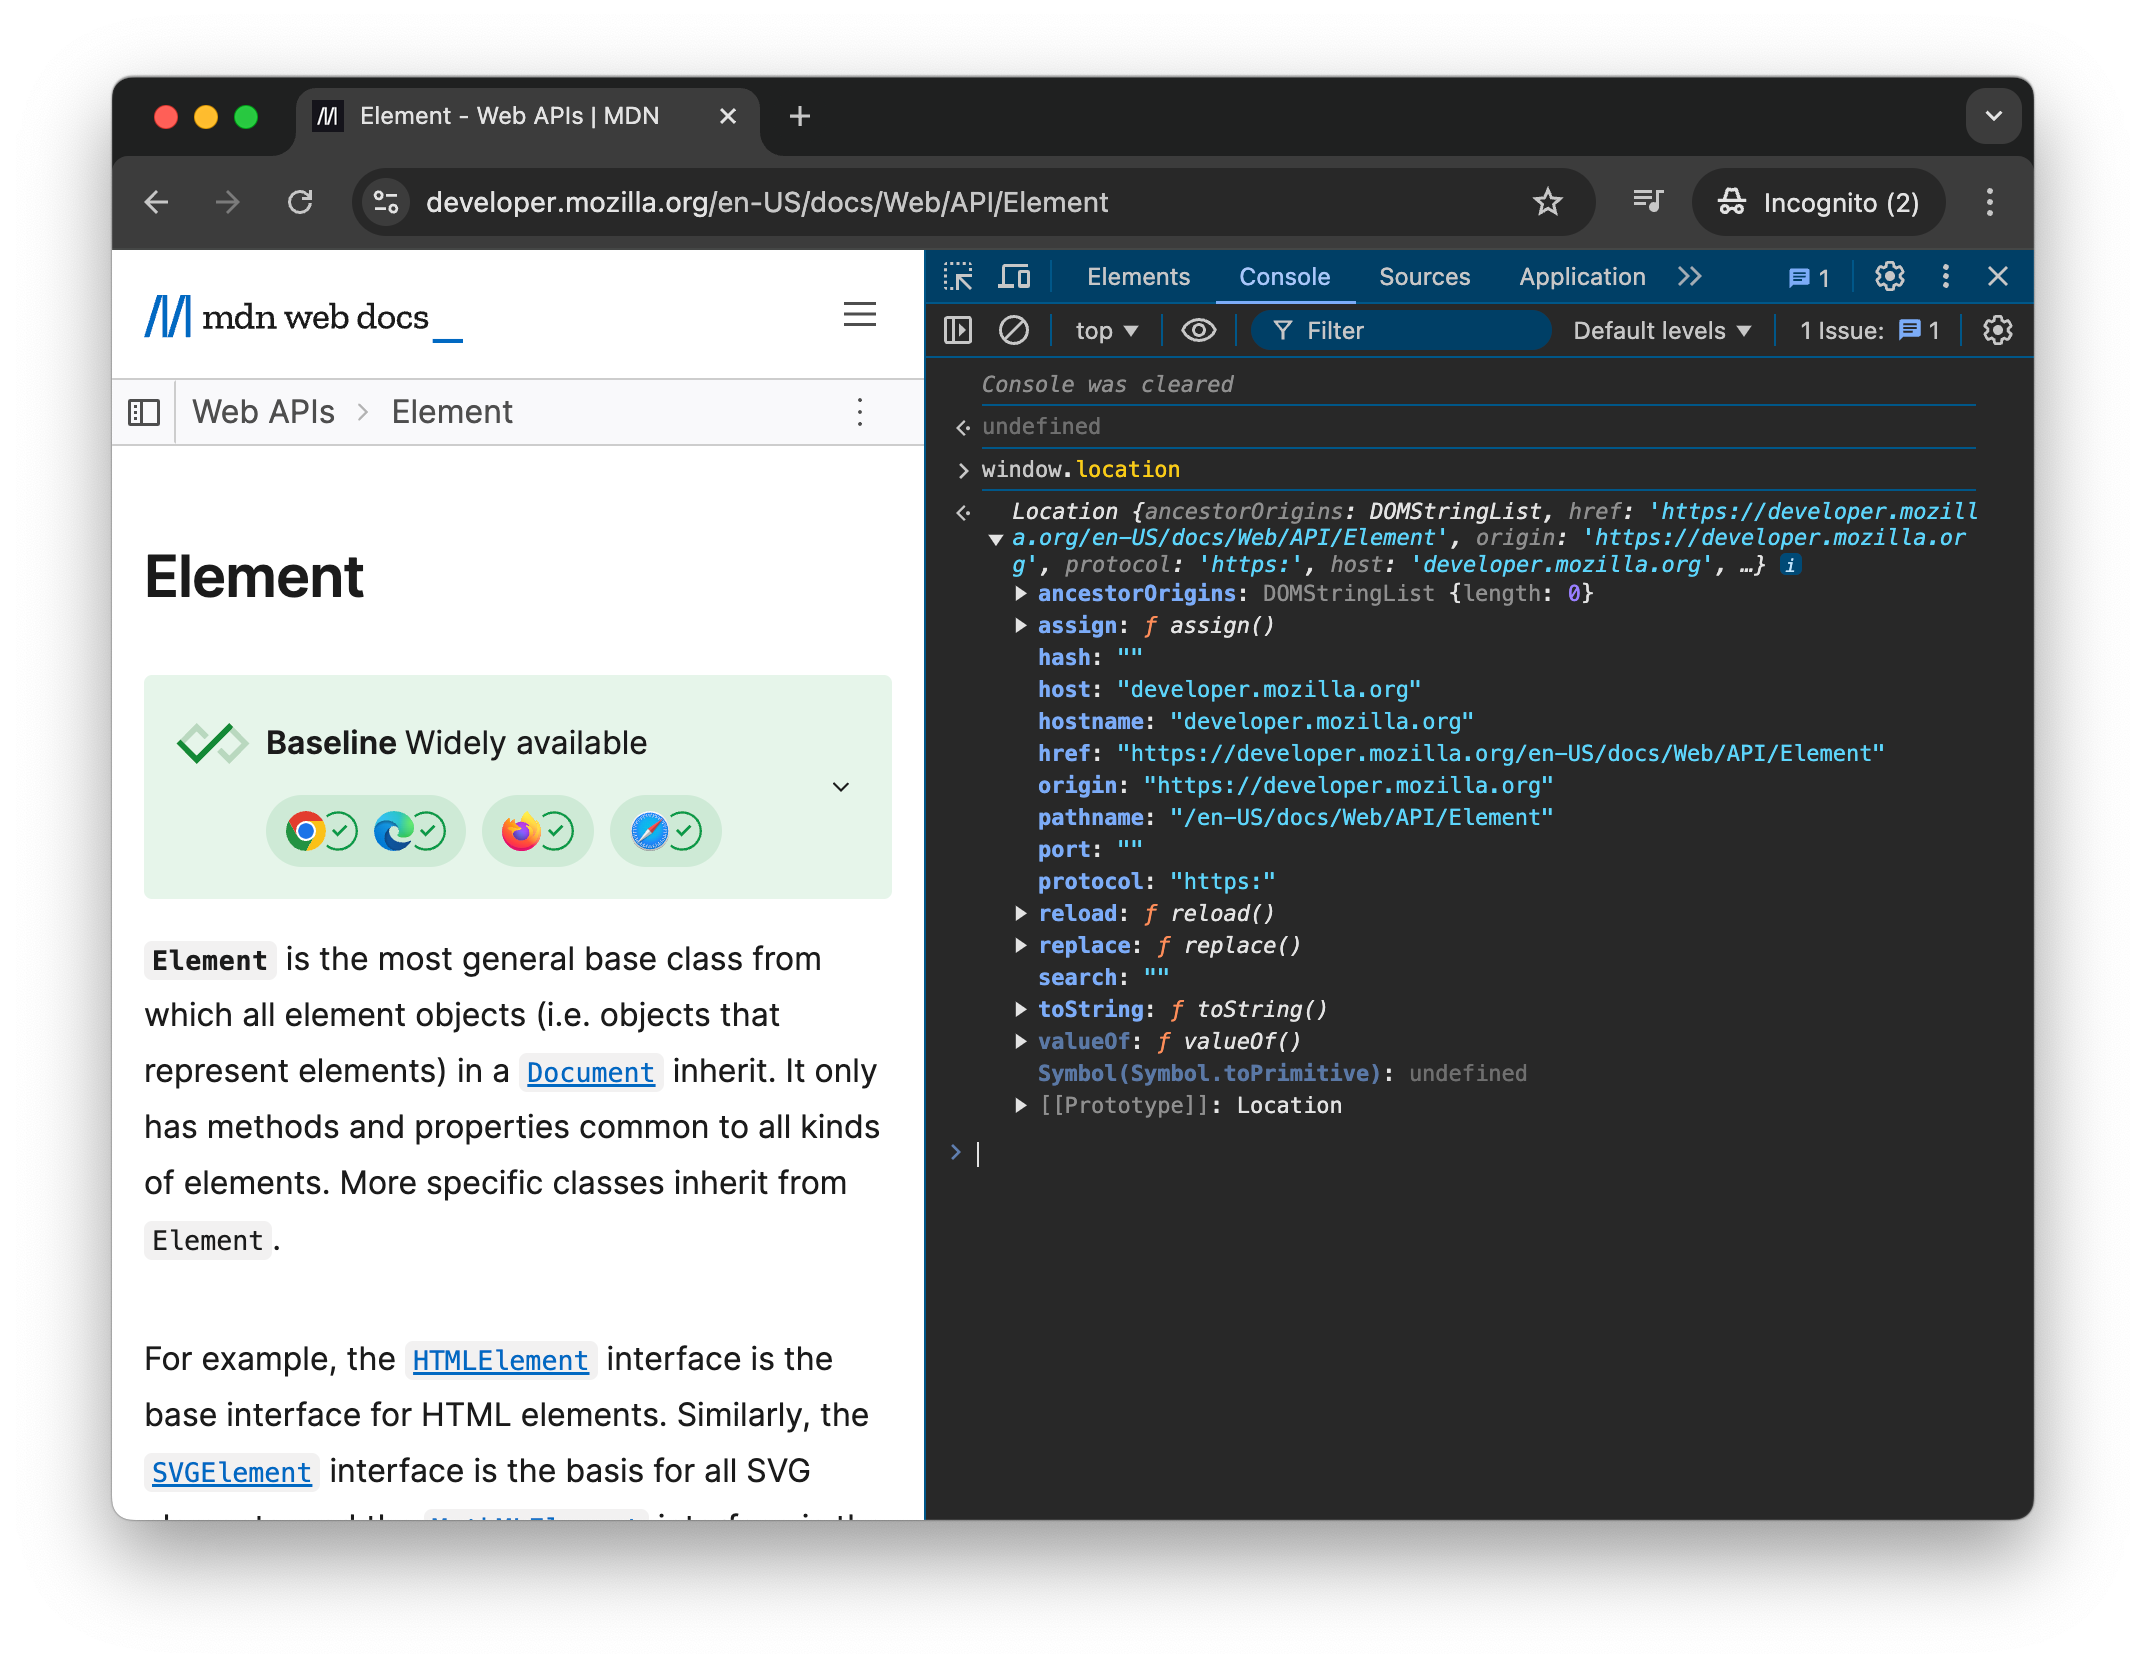The image size is (2146, 1668).
Task: Click the mdn web docs logo
Action: coord(303,317)
